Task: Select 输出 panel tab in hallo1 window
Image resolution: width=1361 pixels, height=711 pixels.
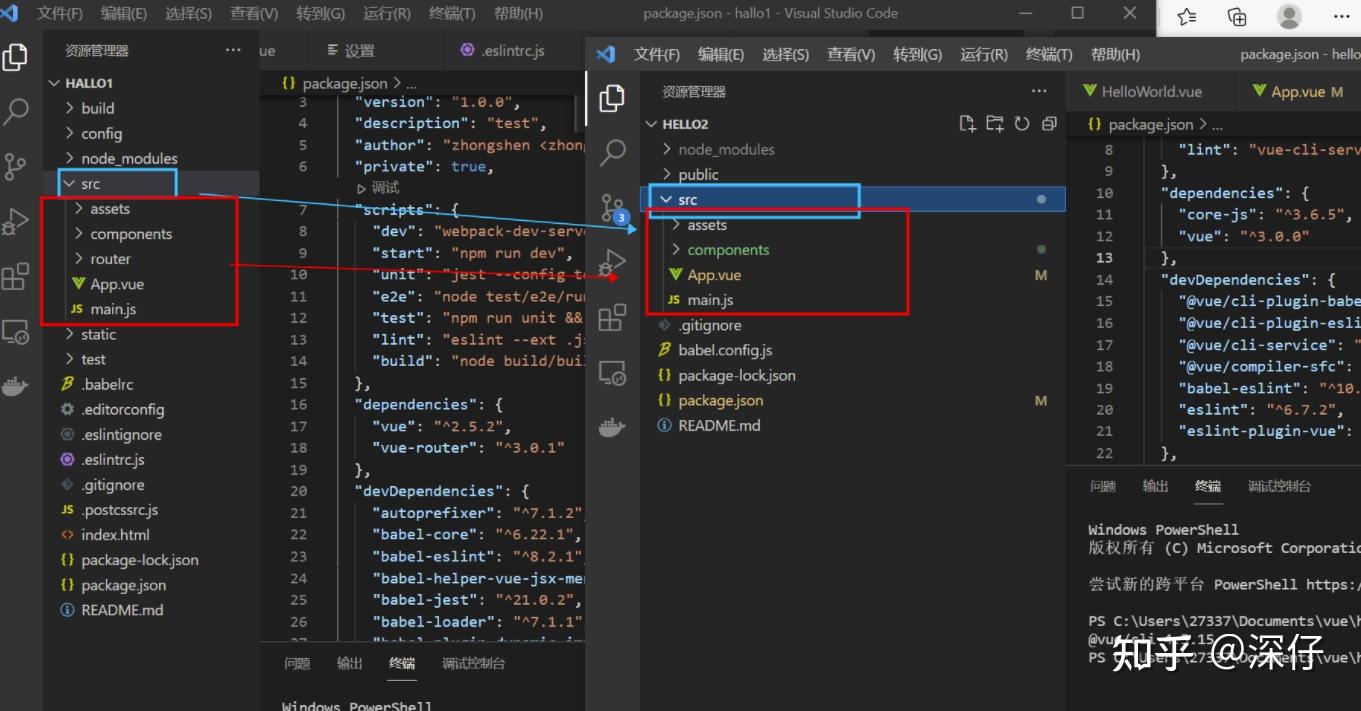Action: [x=350, y=663]
